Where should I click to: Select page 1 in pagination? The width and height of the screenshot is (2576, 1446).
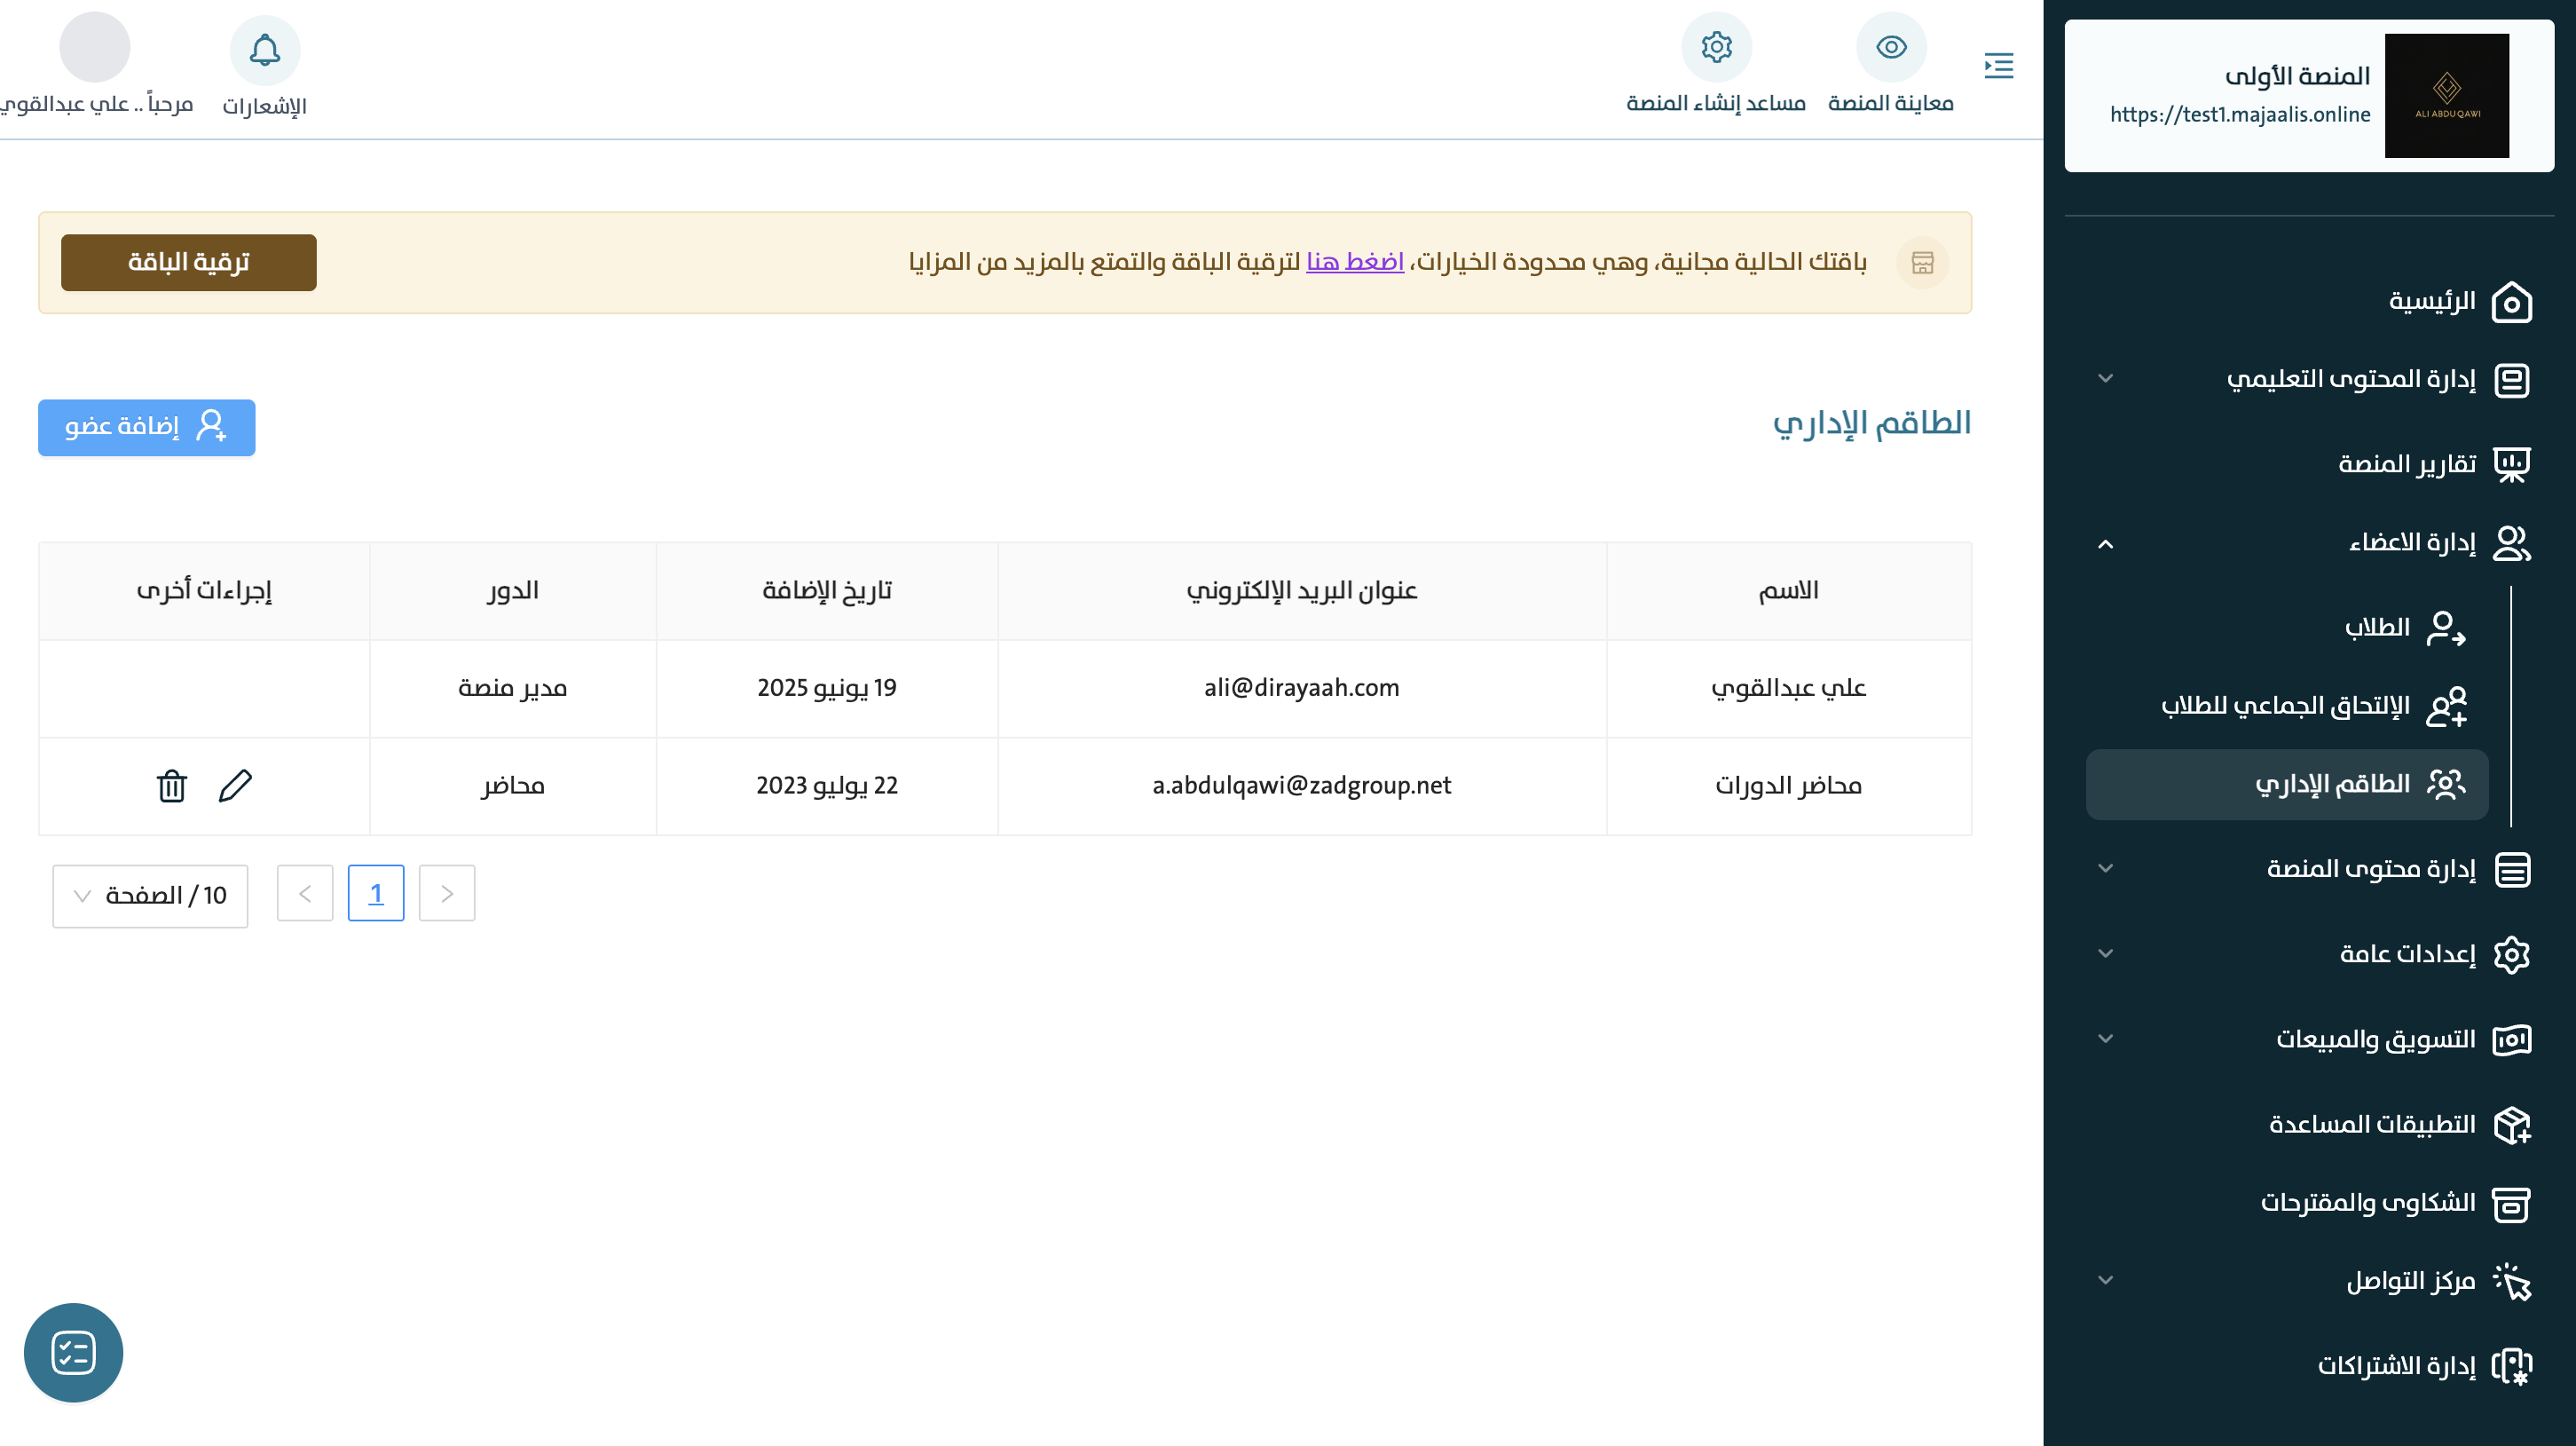[375, 893]
